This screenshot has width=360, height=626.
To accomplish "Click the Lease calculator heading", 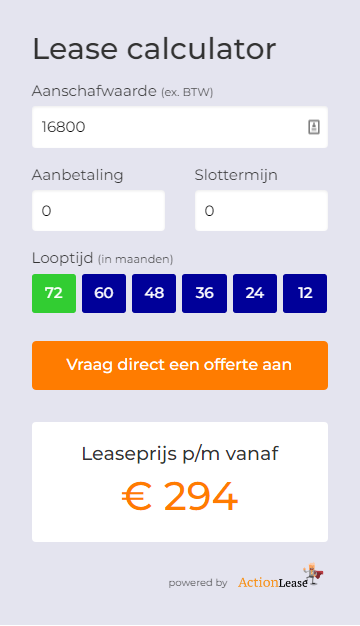I will pyautogui.click(x=154, y=49).
